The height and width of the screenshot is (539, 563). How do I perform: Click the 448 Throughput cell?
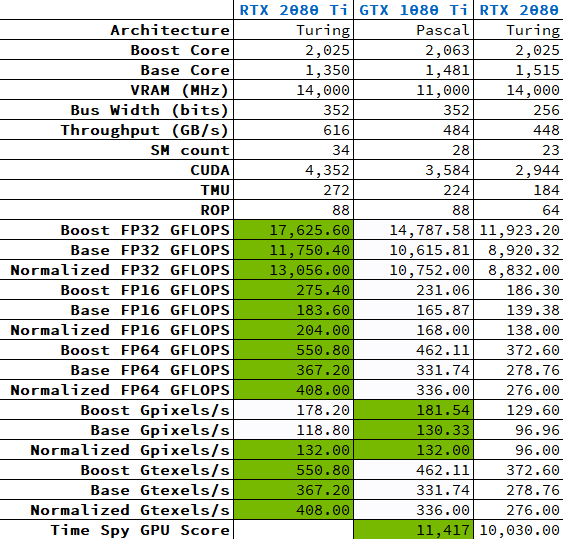(518, 130)
